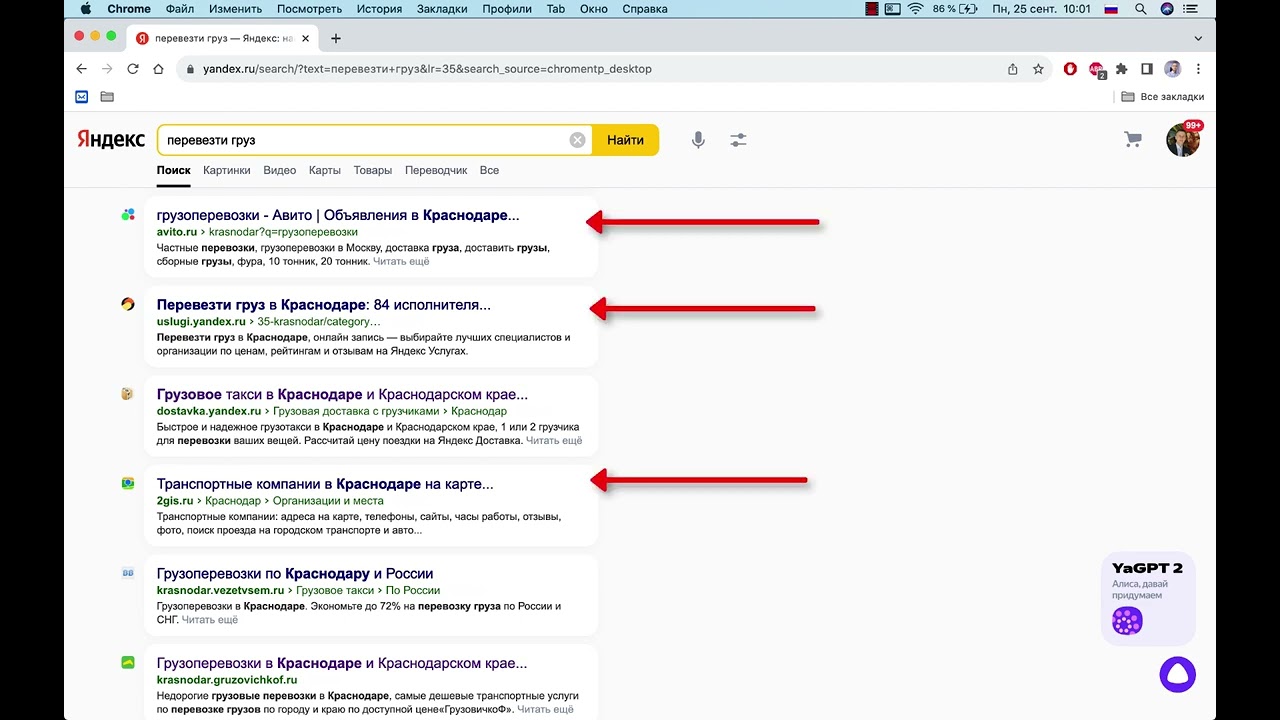This screenshot has width=1280, height=720.
Task: Open search settings sliders icon
Action: [x=738, y=140]
